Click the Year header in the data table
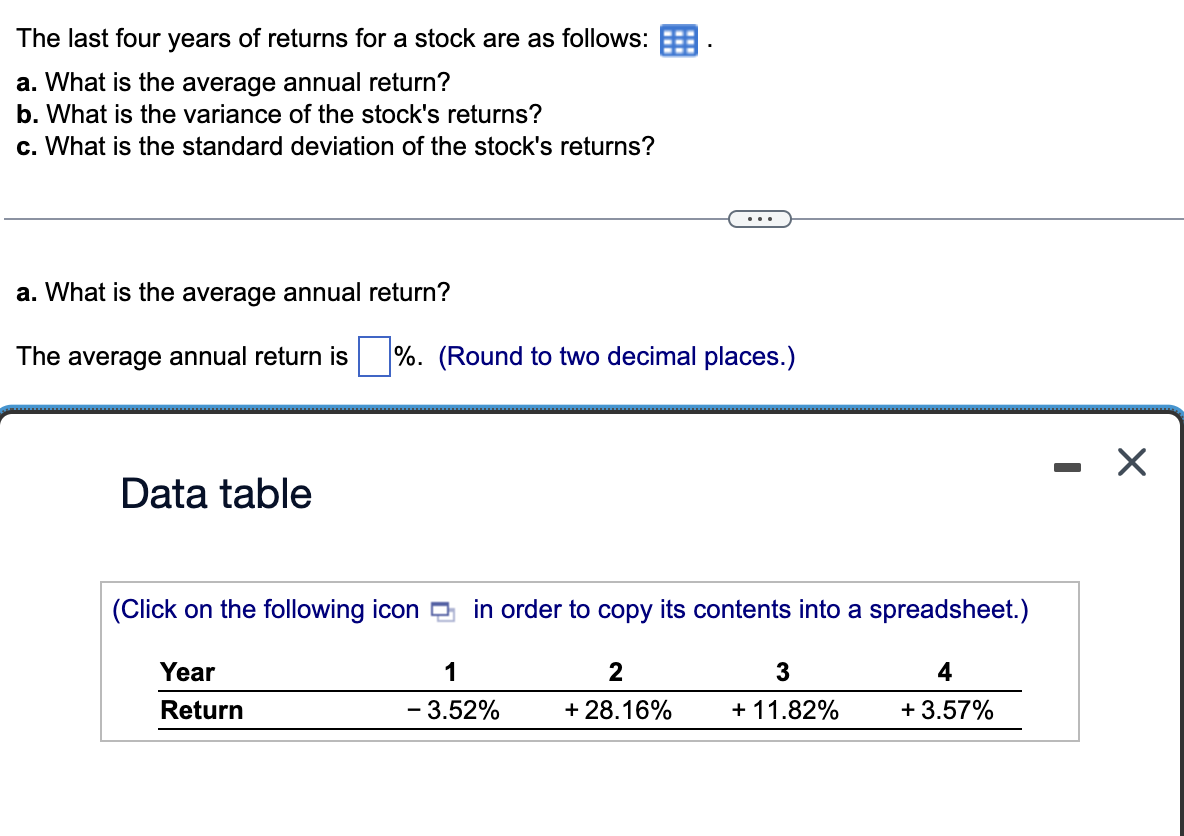Viewport: 1184px width, 836px height. [x=187, y=672]
